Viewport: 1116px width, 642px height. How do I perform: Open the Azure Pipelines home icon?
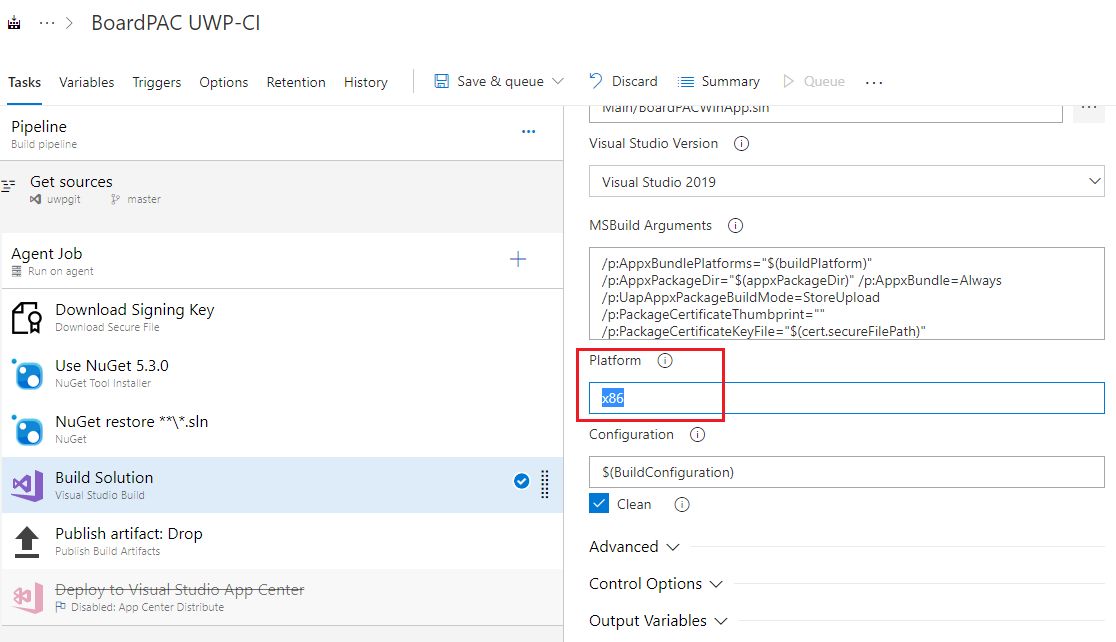(x=14, y=23)
